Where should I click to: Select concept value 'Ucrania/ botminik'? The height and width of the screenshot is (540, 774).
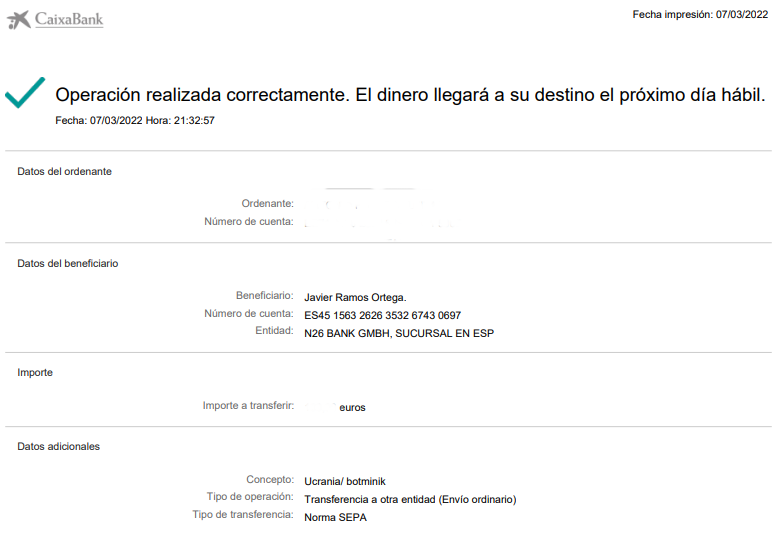pyautogui.click(x=345, y=481)
